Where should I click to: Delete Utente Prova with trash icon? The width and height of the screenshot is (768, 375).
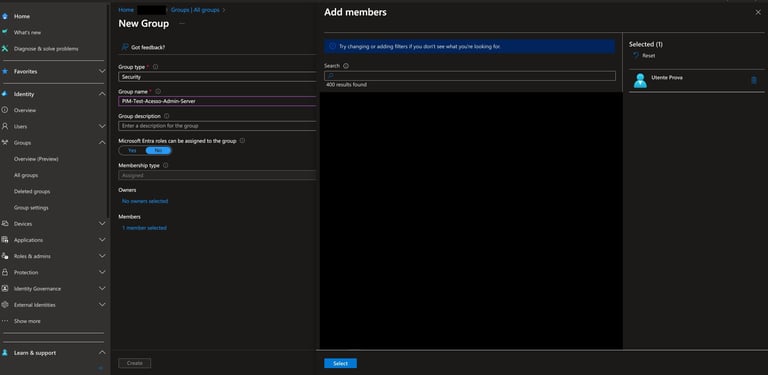tap(754, 80)
